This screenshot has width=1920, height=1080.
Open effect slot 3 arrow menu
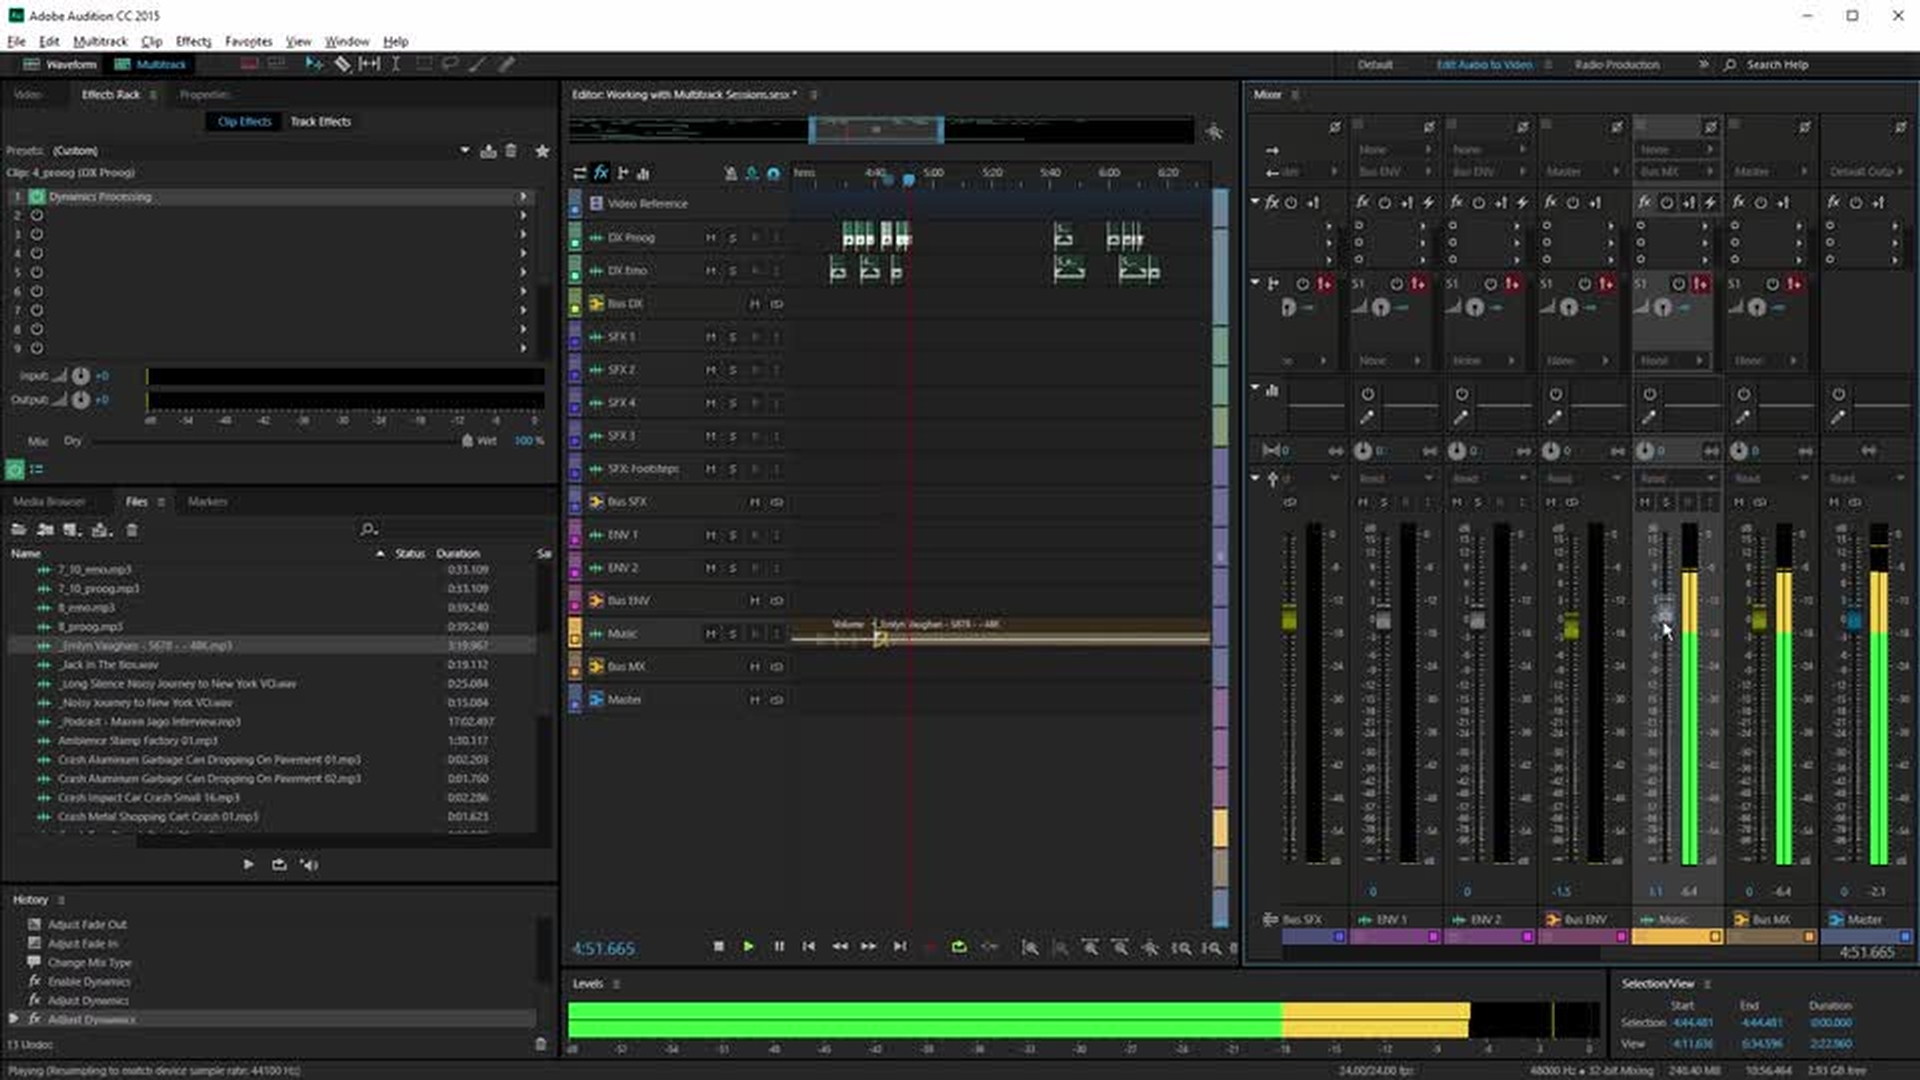523,234
